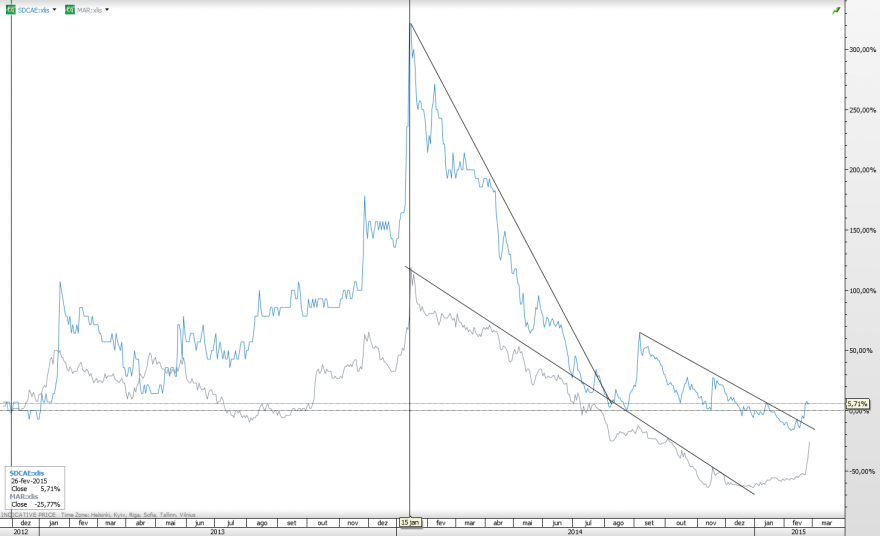Click the 5,71% current value tag
The width and height of the screenshot is (880, 536).
pos(857,404)
